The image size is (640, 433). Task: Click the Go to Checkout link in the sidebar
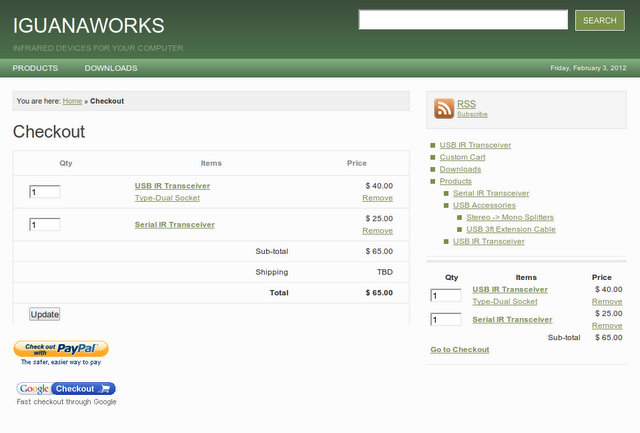[x=460, y=350]
